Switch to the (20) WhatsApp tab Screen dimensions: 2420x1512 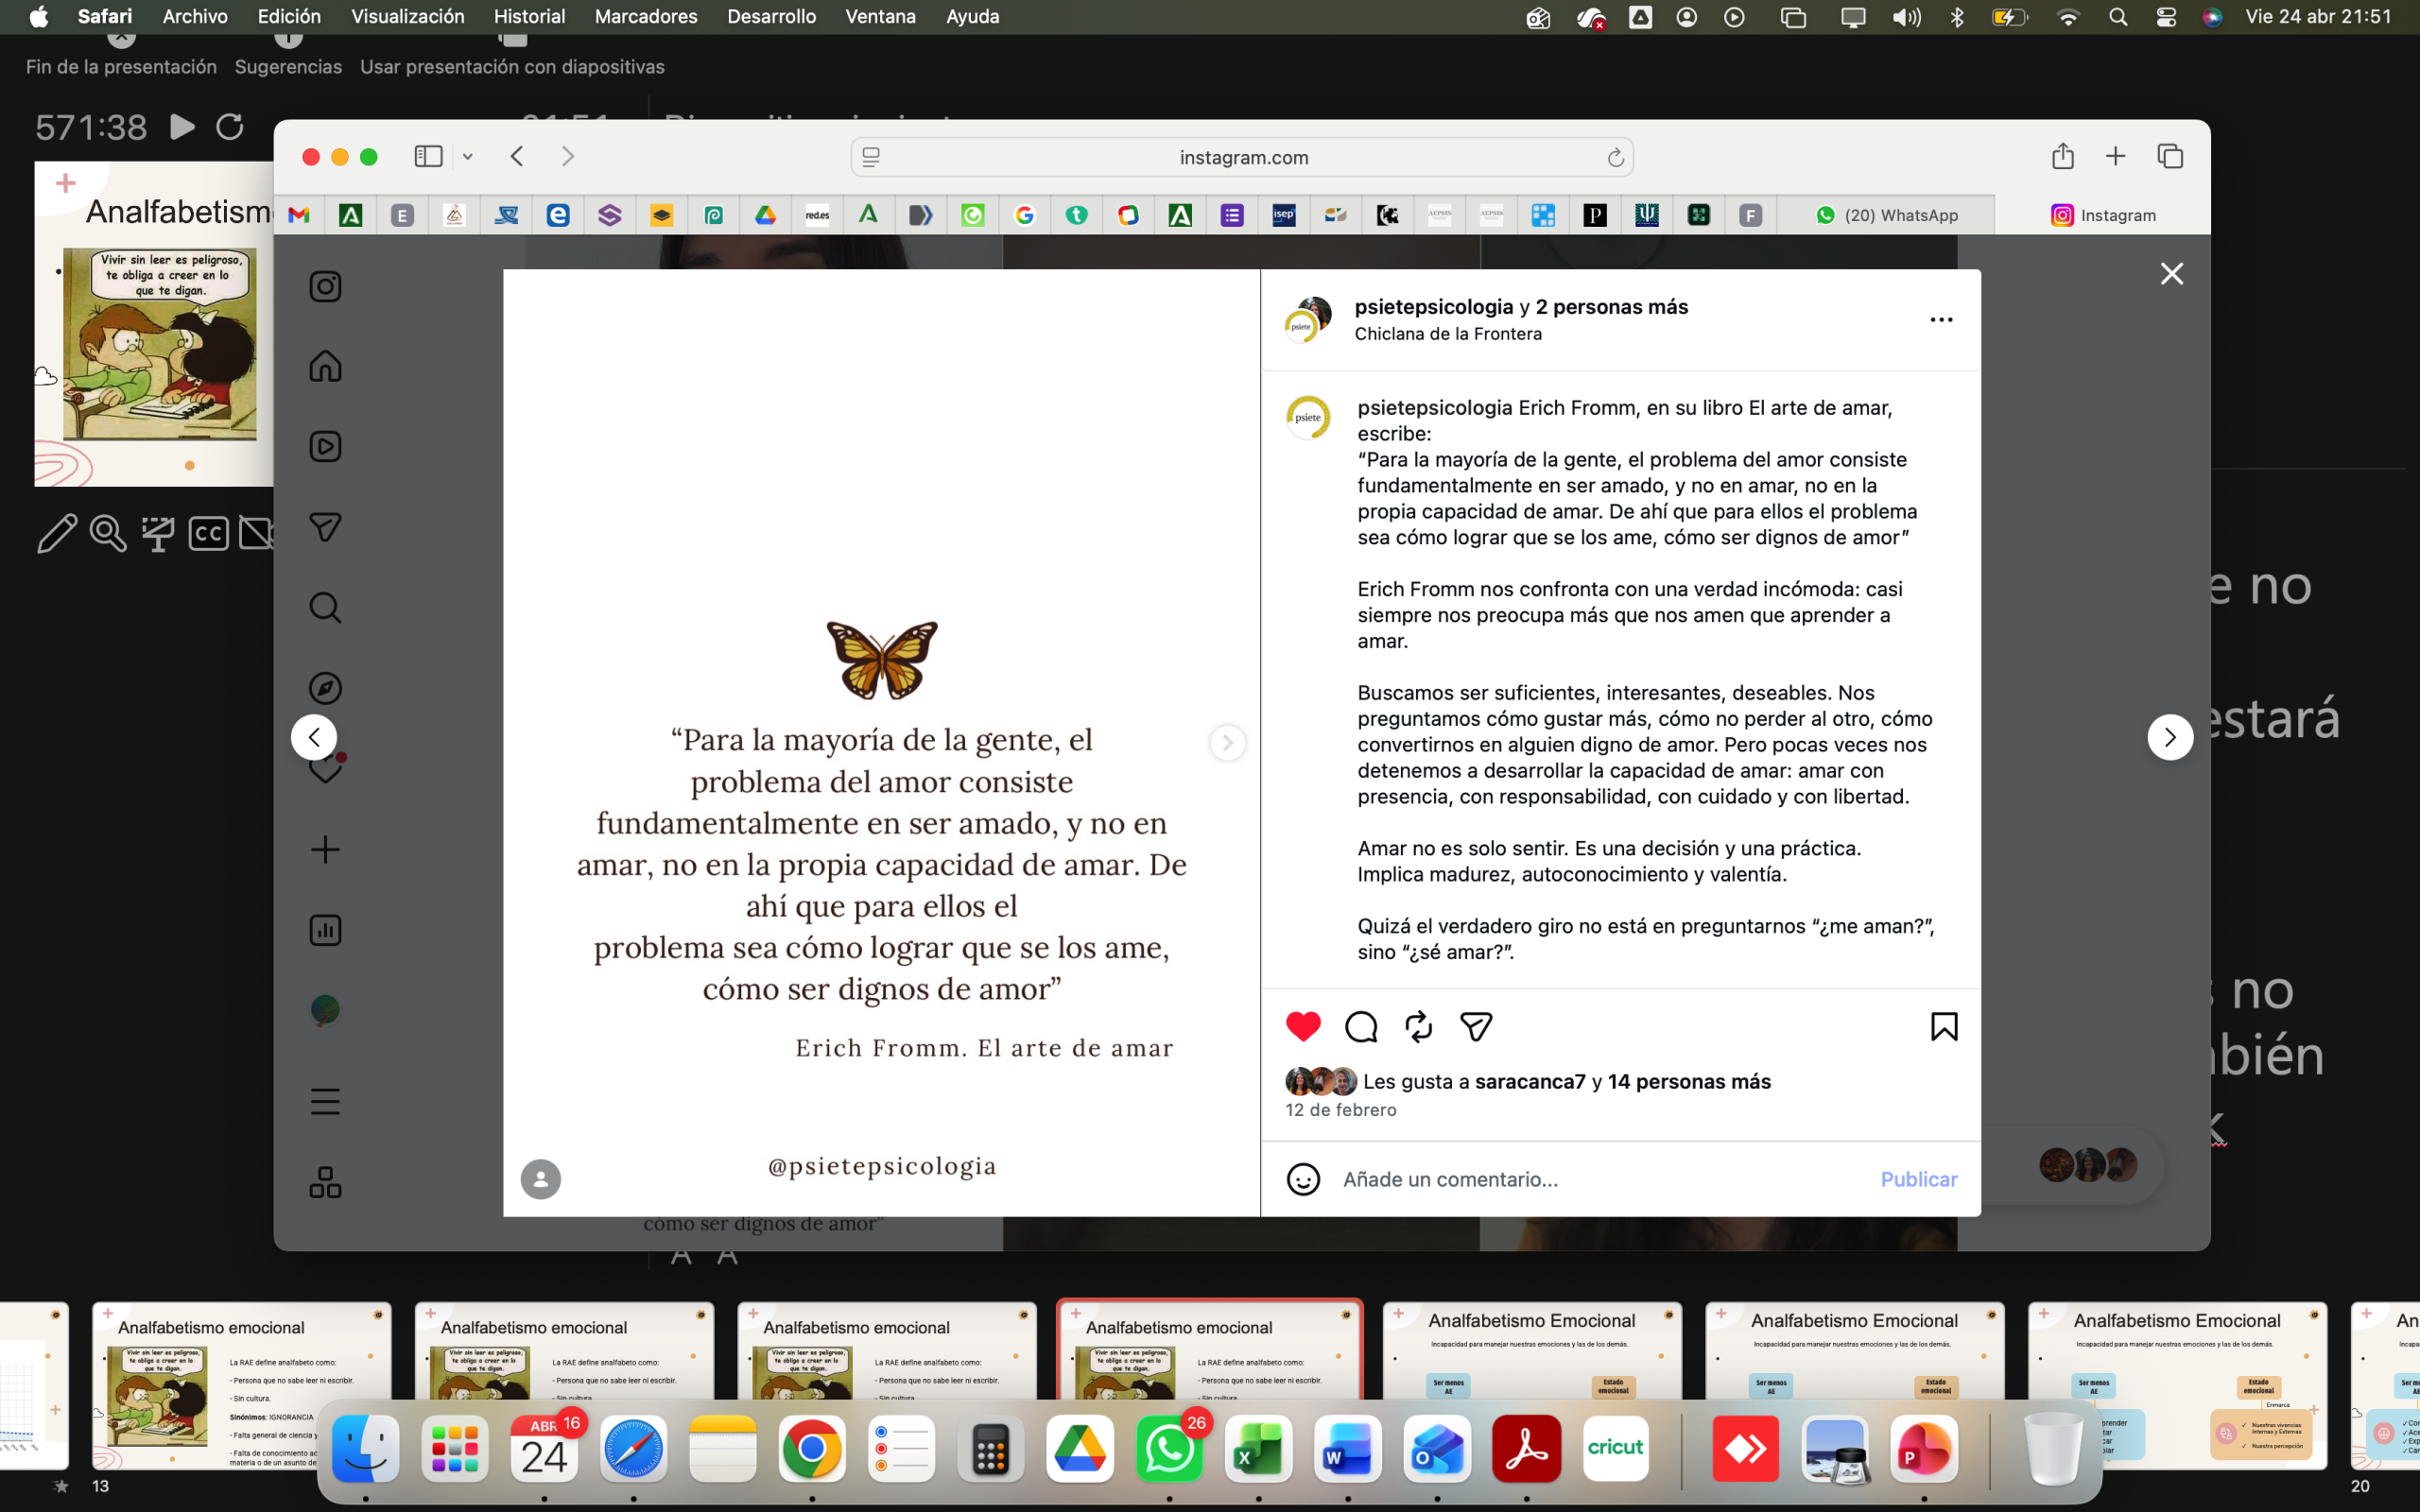[x=1886, y=215]
